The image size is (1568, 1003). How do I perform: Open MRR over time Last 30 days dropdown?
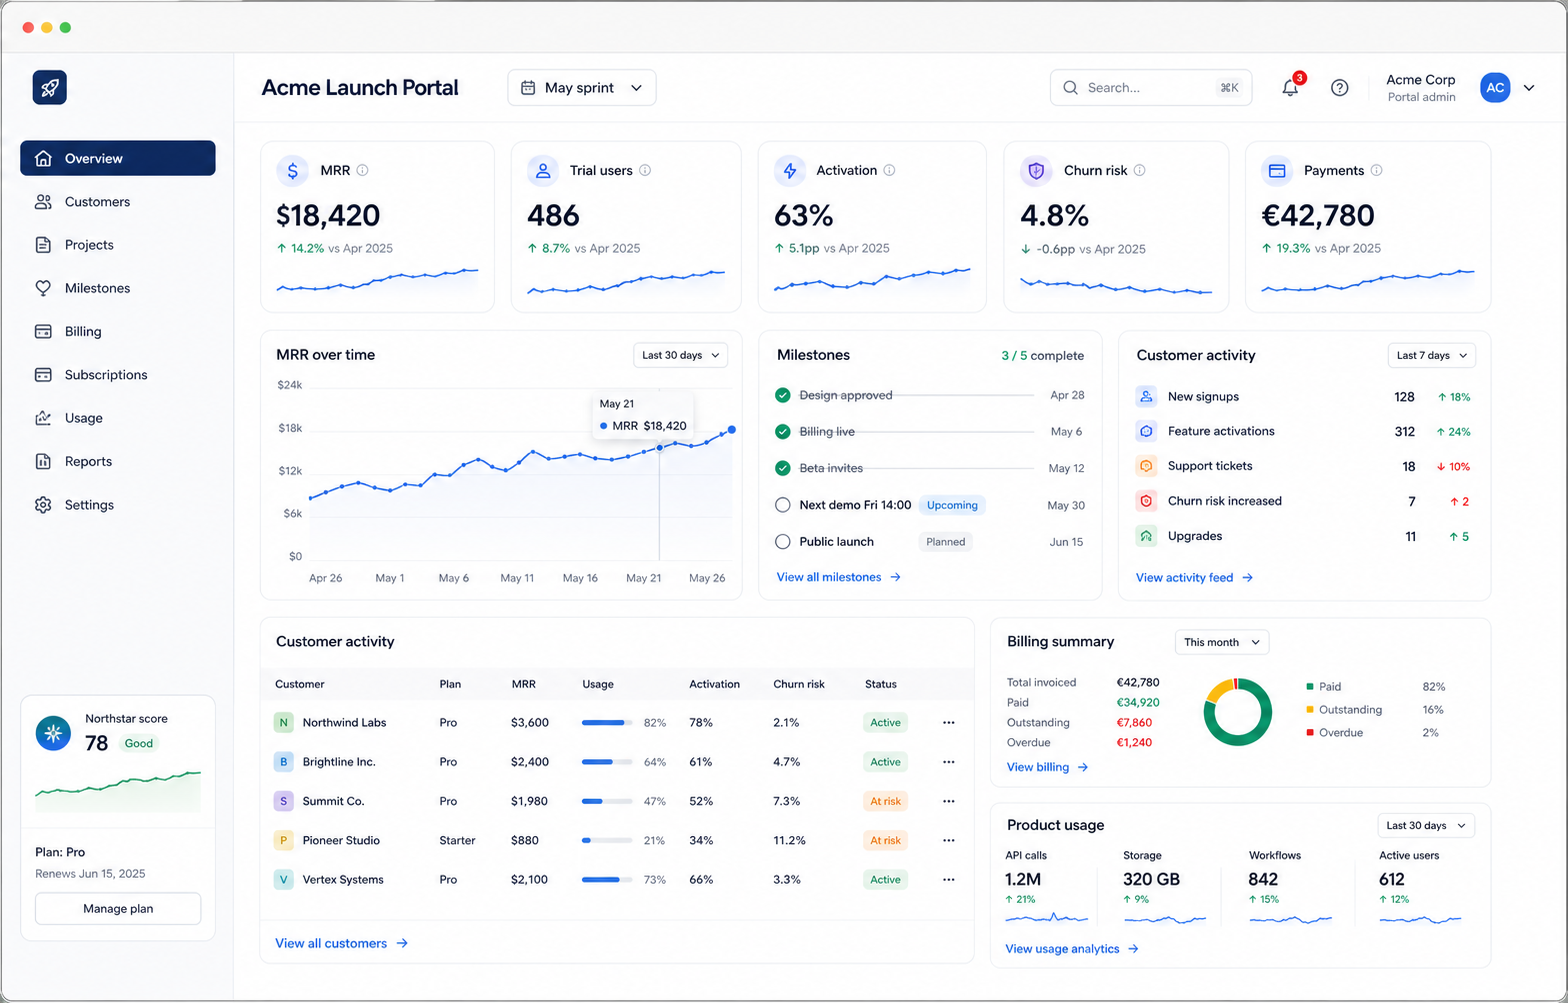pyautogui.click(x=680, y=355)
